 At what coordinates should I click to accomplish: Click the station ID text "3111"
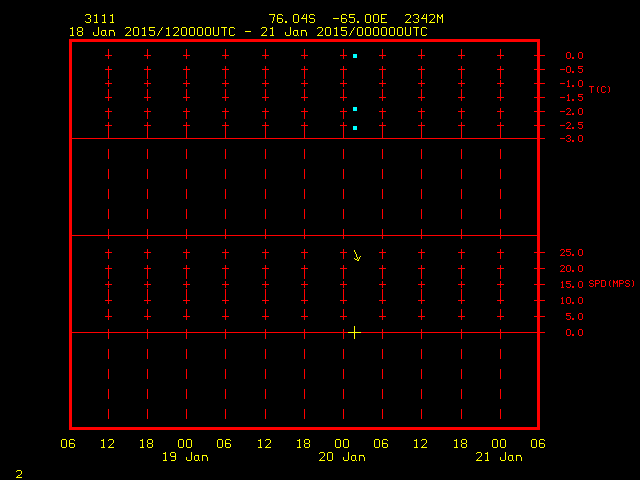[x=100, y=19]
